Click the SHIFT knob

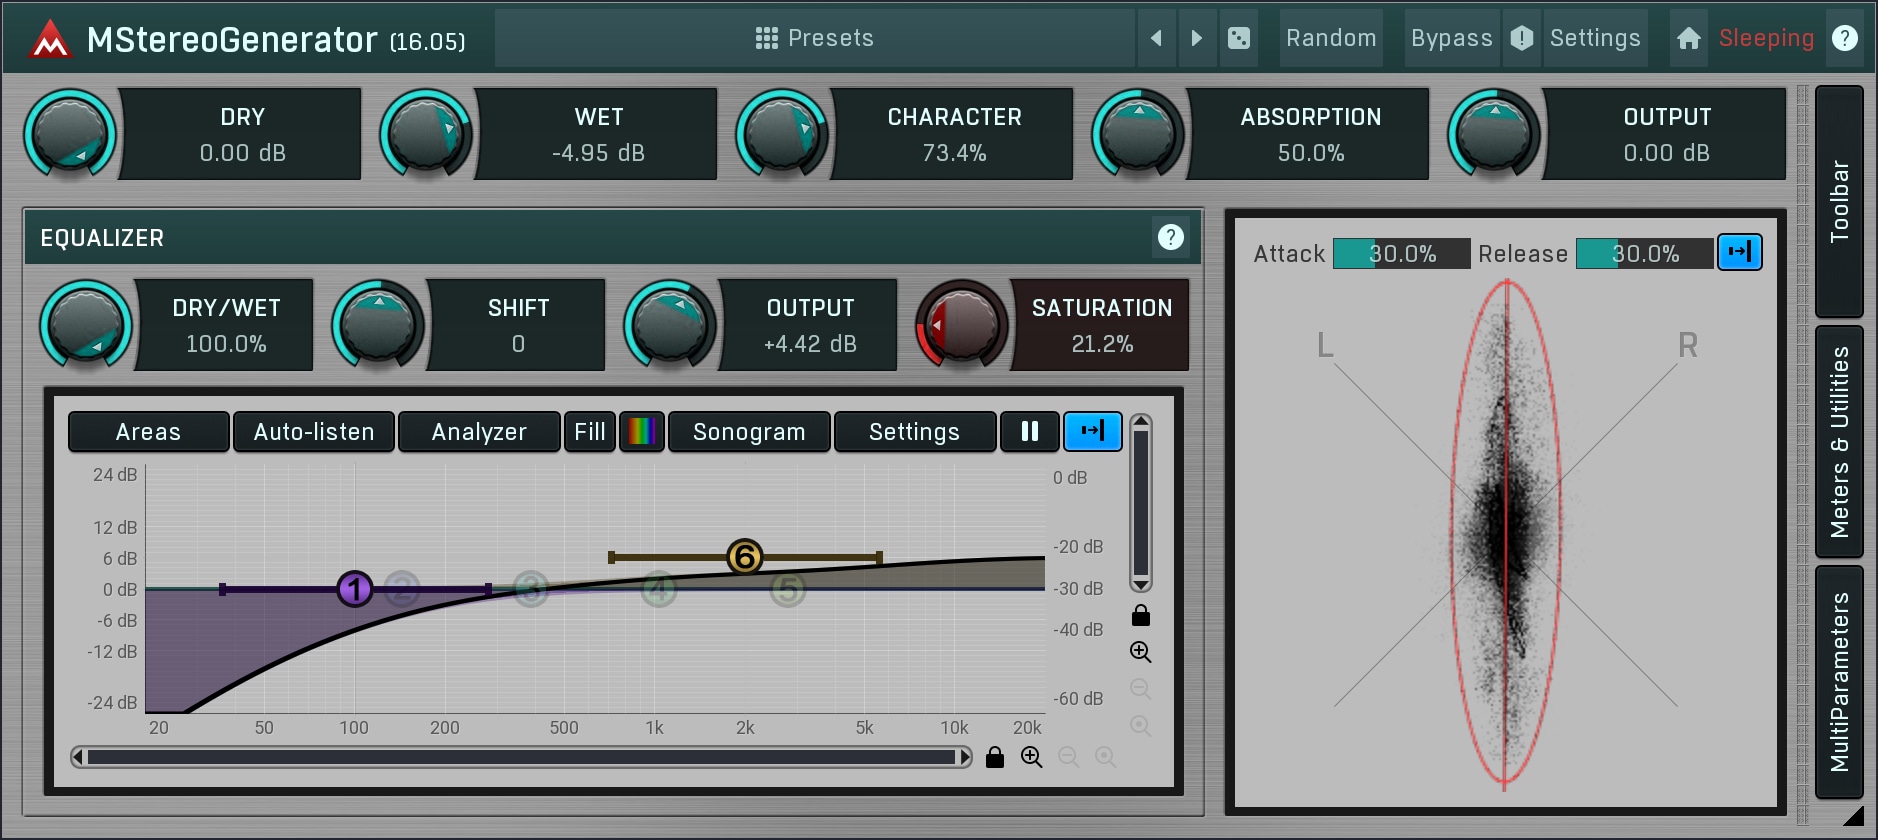point(378,325)
